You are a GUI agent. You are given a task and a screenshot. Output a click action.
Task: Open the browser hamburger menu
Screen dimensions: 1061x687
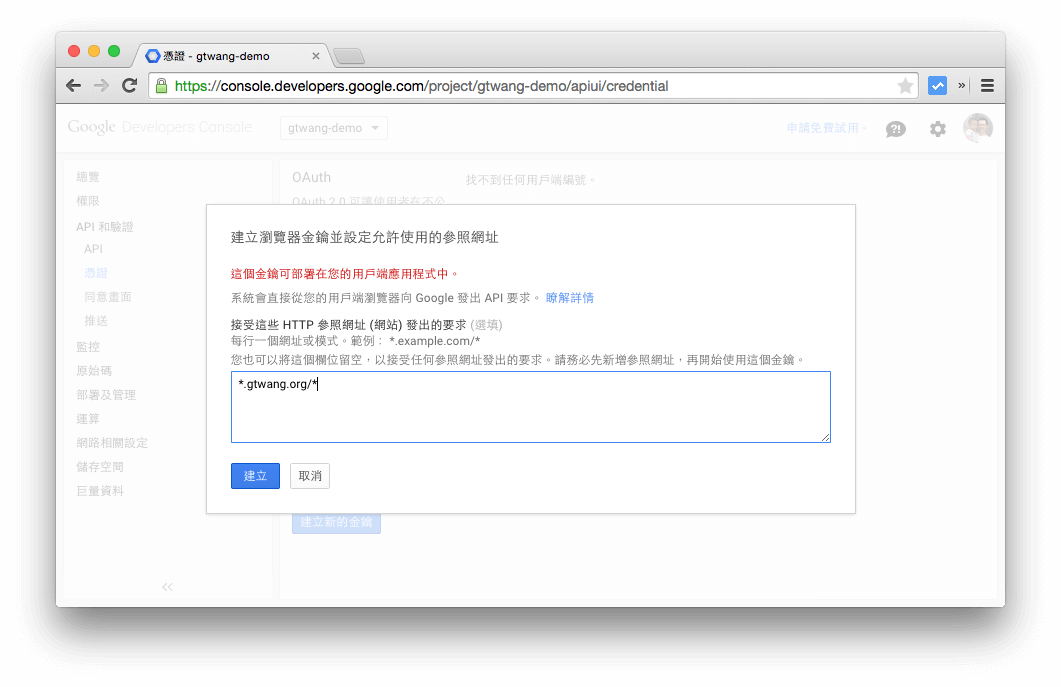tap(987, 85)
